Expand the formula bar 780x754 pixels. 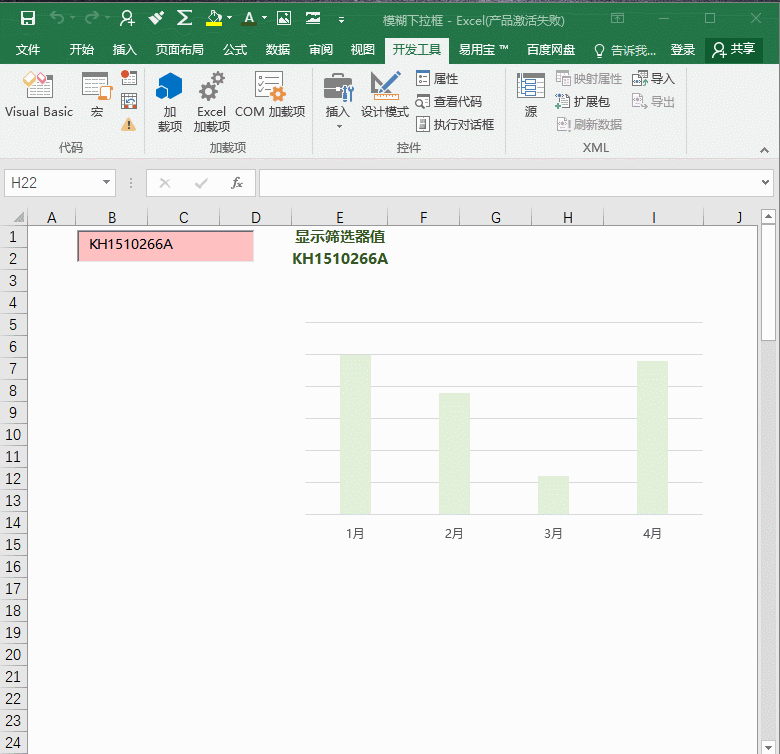point(766,183)
